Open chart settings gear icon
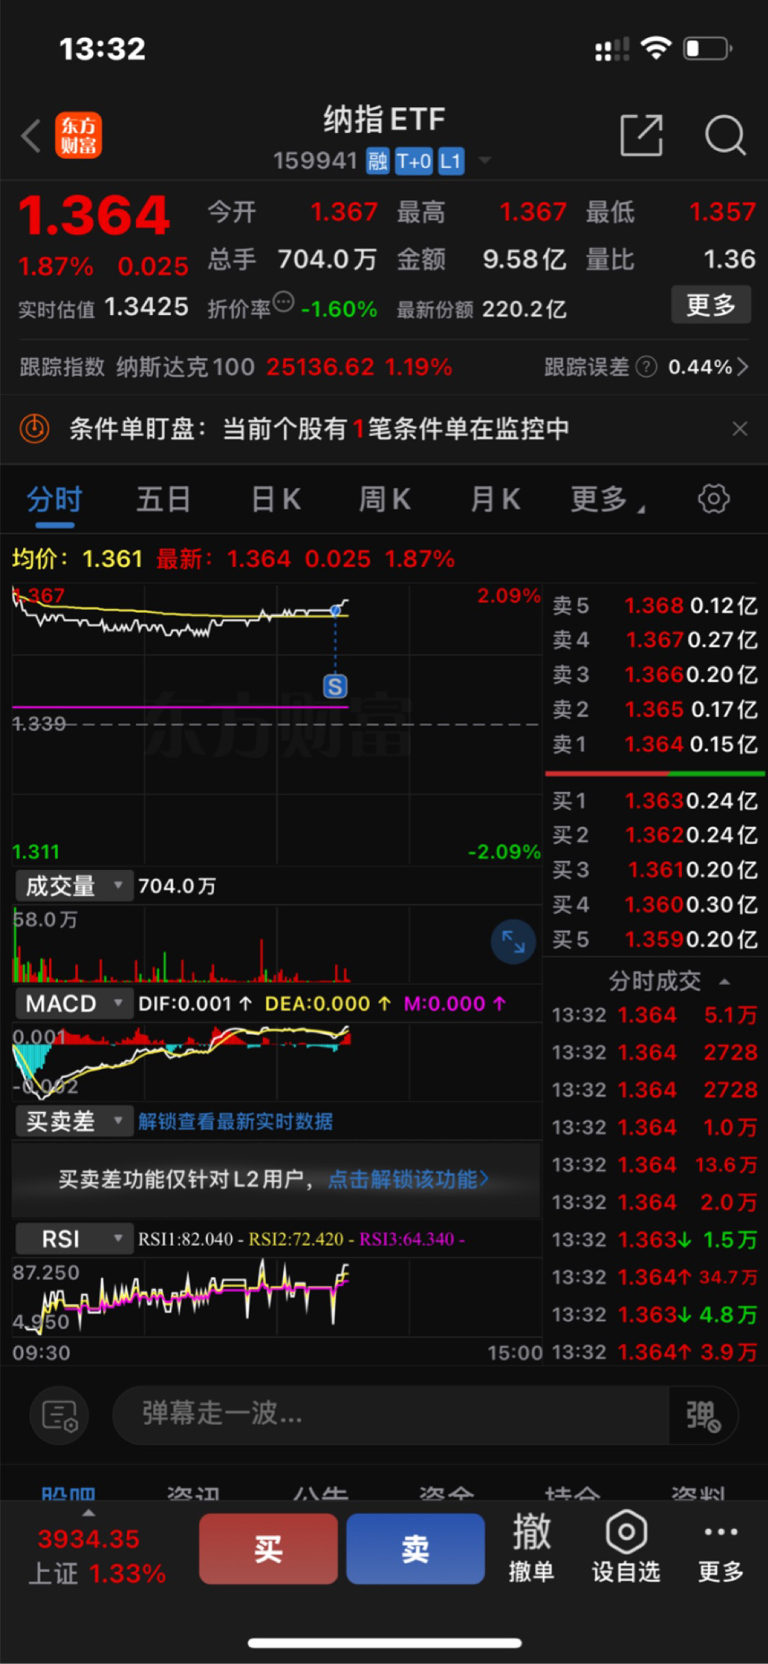This screenshot has height=1664, width=768. (713, 498)
